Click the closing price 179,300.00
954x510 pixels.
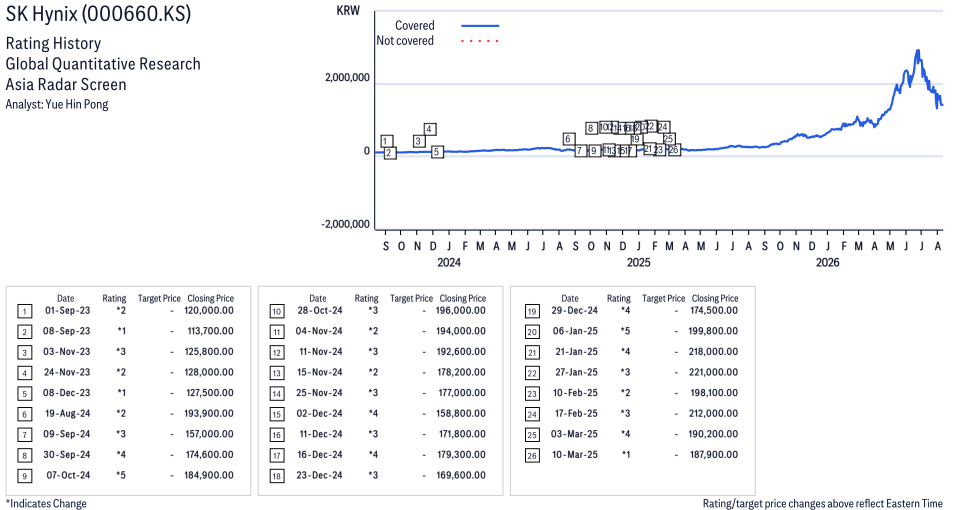click(x=462, y=455)
